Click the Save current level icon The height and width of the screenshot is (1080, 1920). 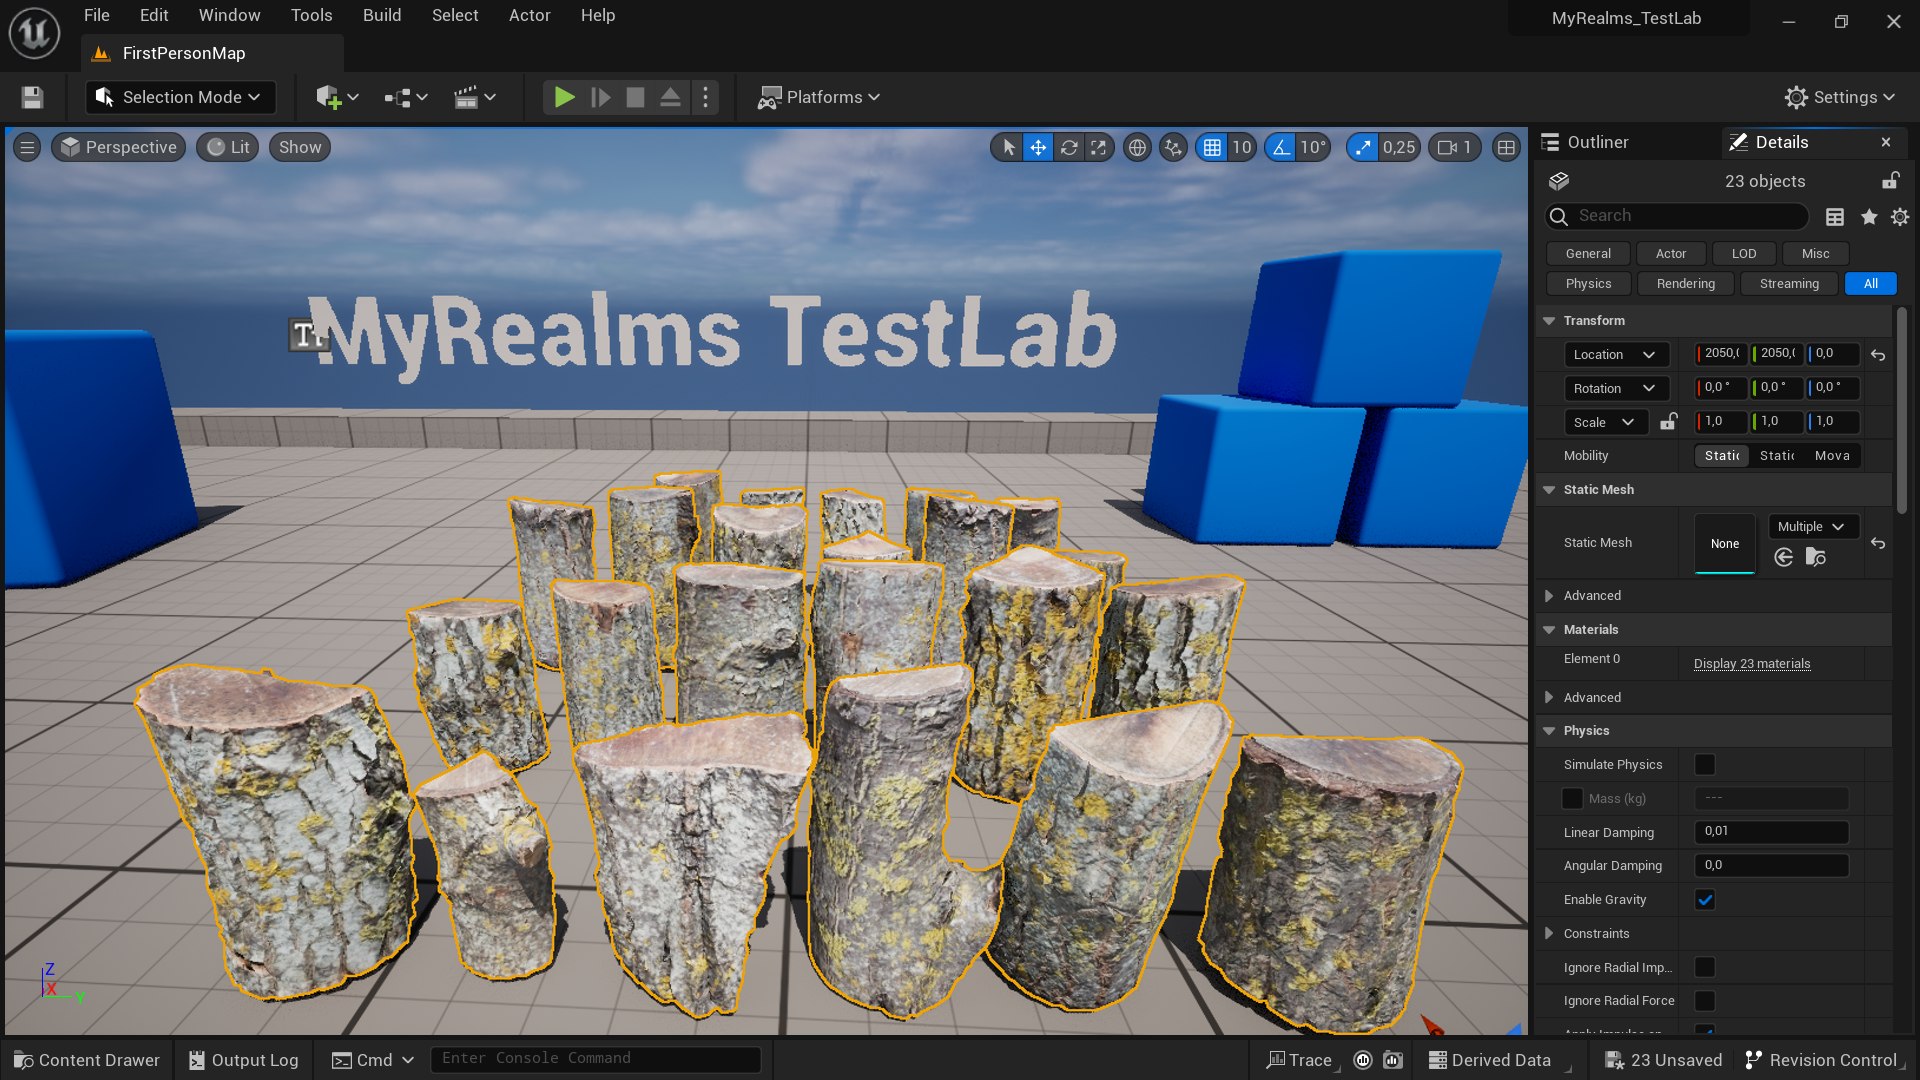pos(32,97)
